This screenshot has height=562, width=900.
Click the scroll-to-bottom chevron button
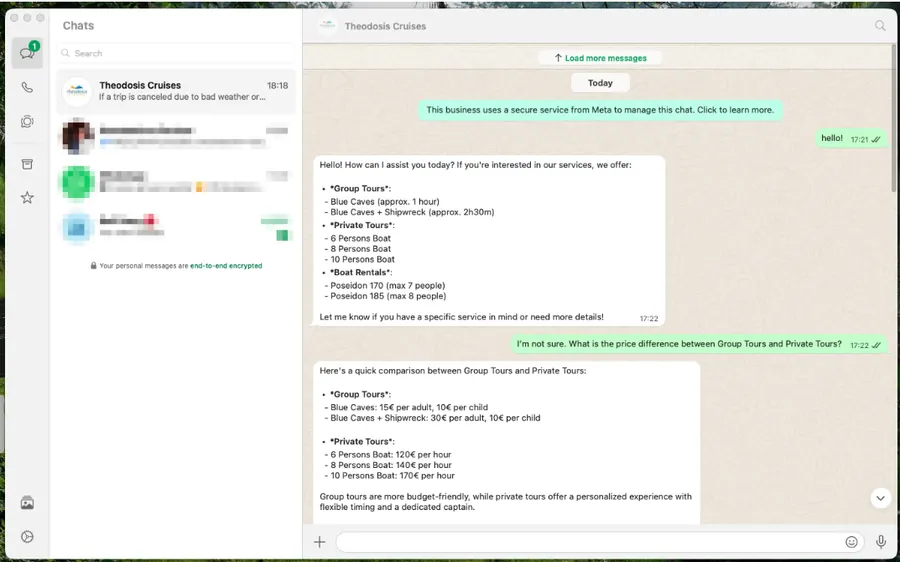pos(880,498)
